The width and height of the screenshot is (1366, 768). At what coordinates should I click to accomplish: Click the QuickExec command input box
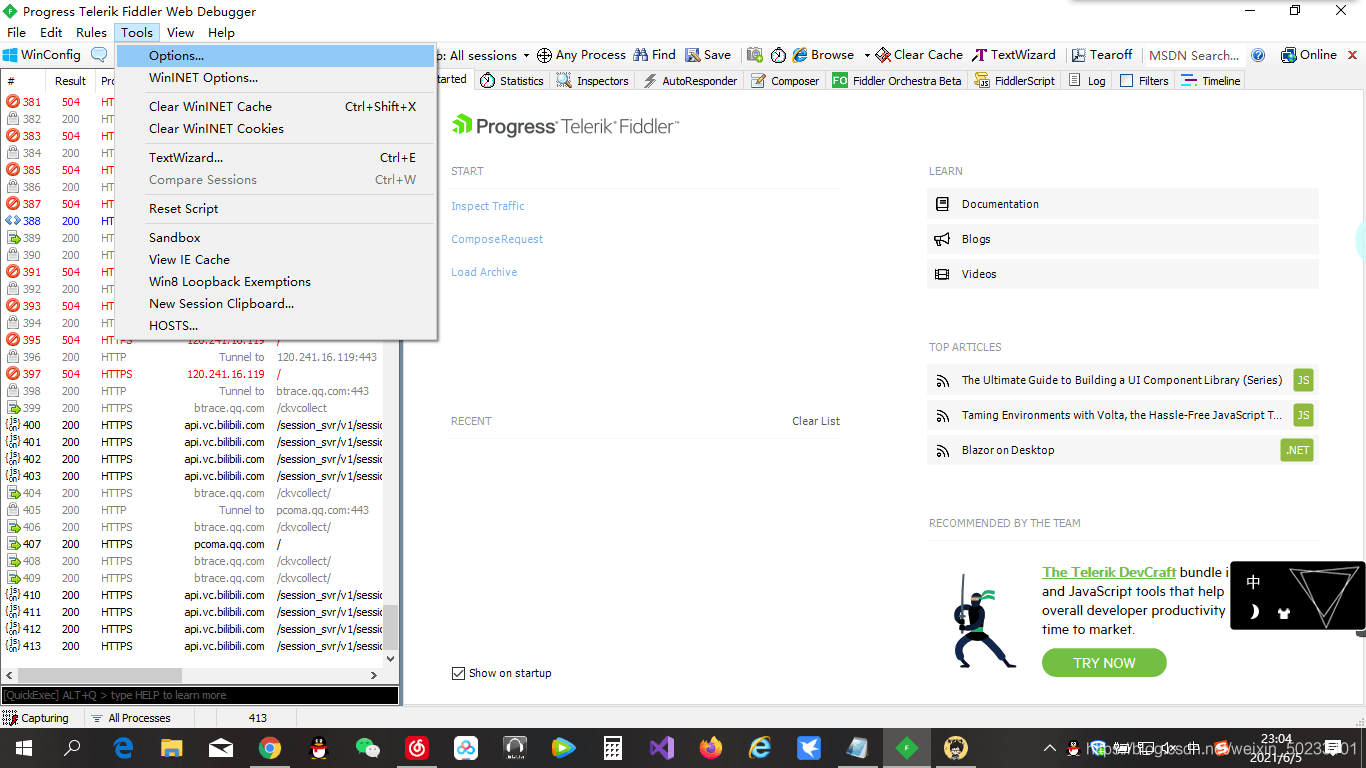200,695
